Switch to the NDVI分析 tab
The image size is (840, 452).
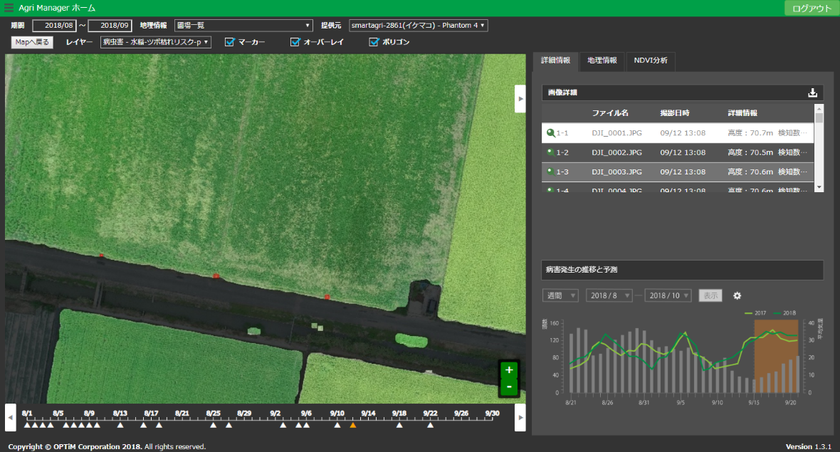coord(651,61)
